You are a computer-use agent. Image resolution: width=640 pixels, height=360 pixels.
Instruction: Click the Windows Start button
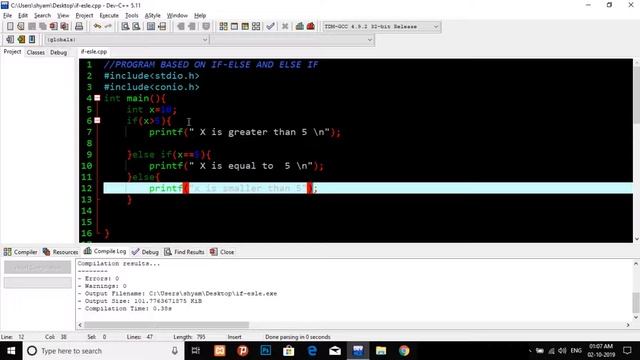pos(11,351)
